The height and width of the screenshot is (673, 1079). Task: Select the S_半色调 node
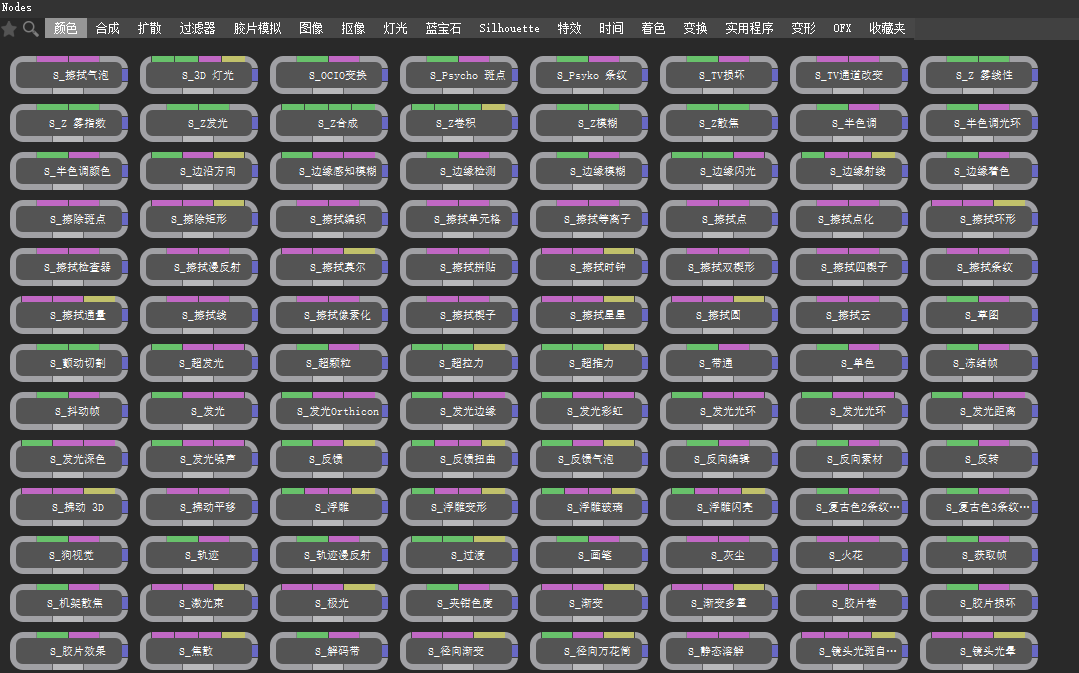click(849, 123)
